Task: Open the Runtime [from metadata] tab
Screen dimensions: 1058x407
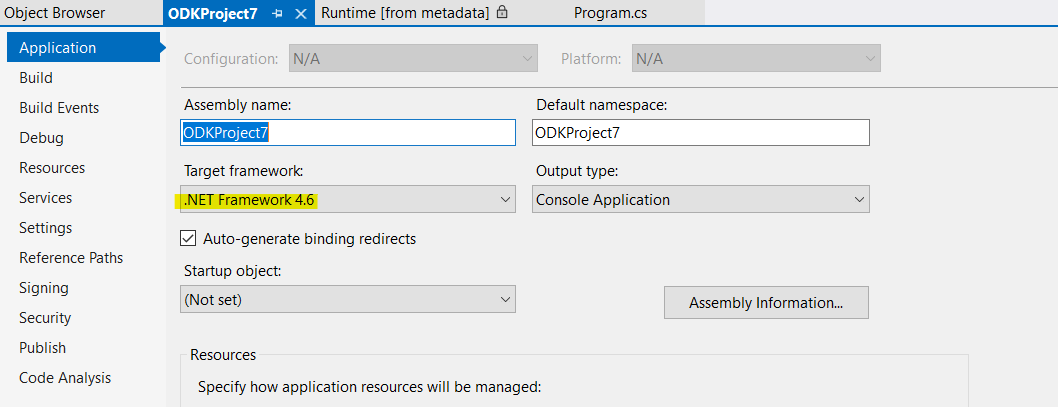Action: tap(405, 13)
